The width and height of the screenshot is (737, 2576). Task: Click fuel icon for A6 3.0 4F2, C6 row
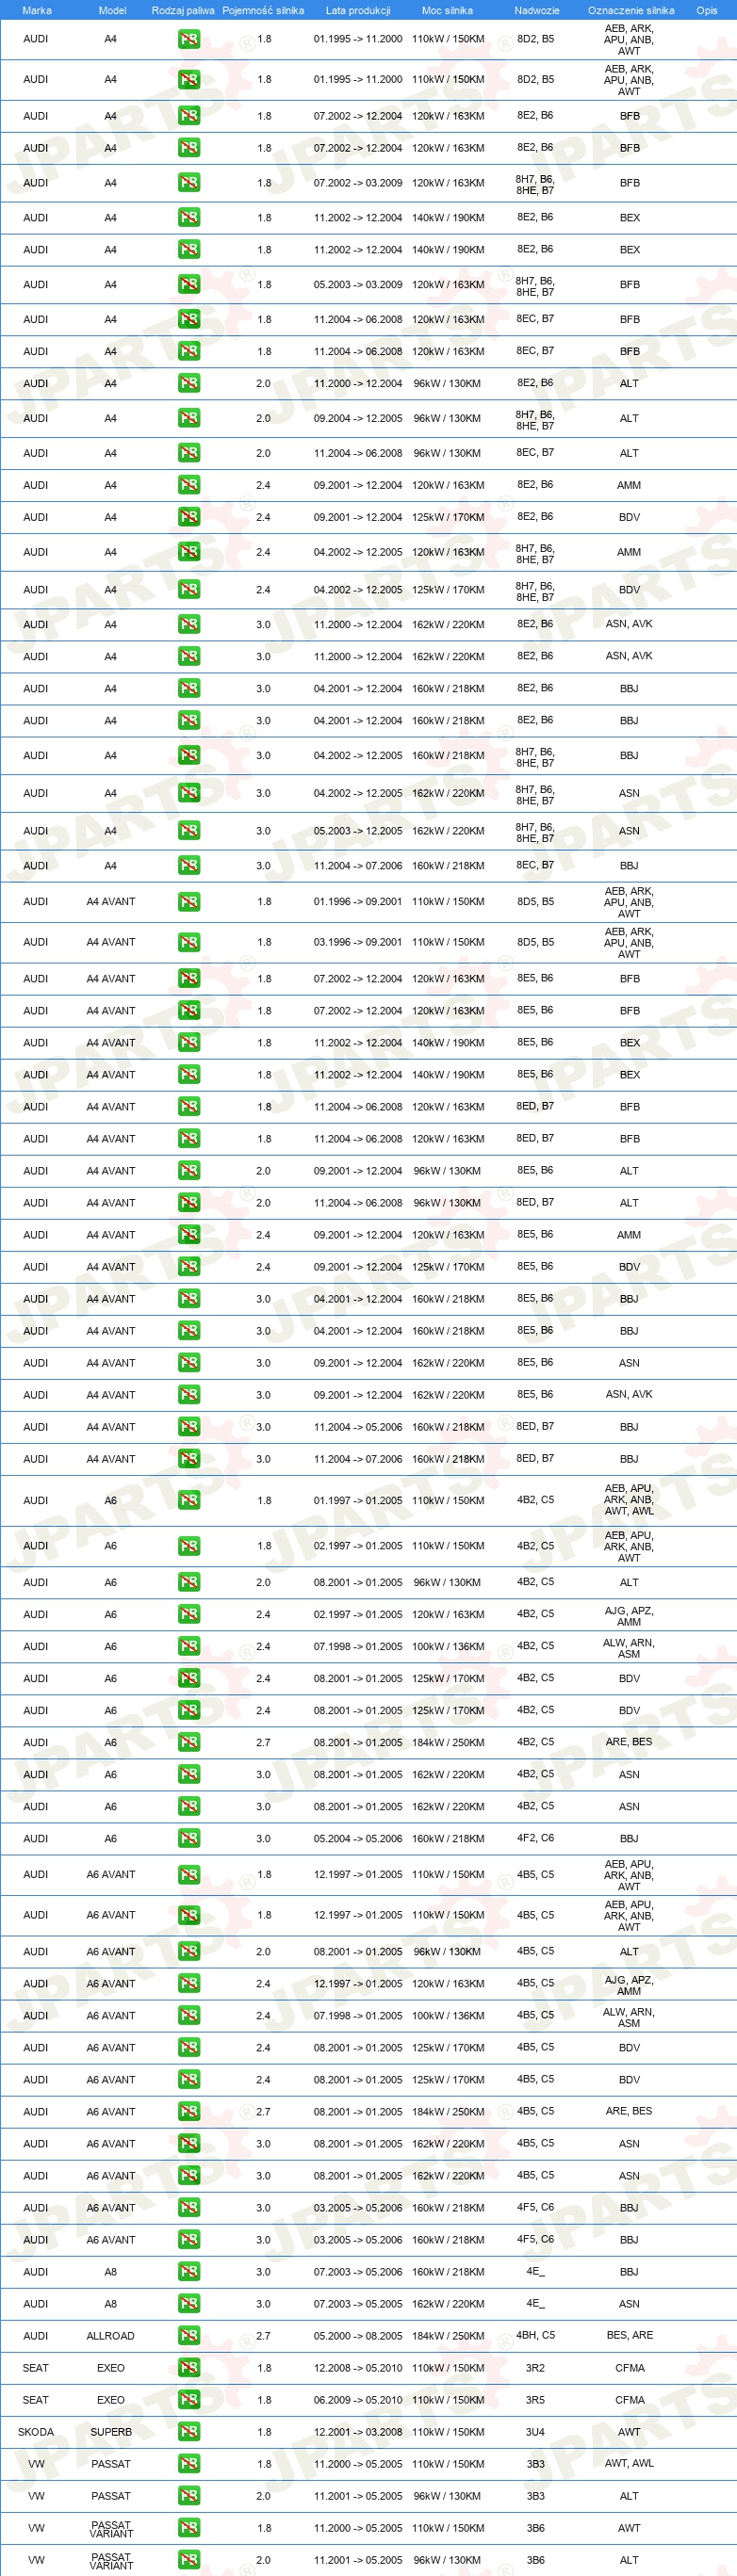tap(189, 1838)
